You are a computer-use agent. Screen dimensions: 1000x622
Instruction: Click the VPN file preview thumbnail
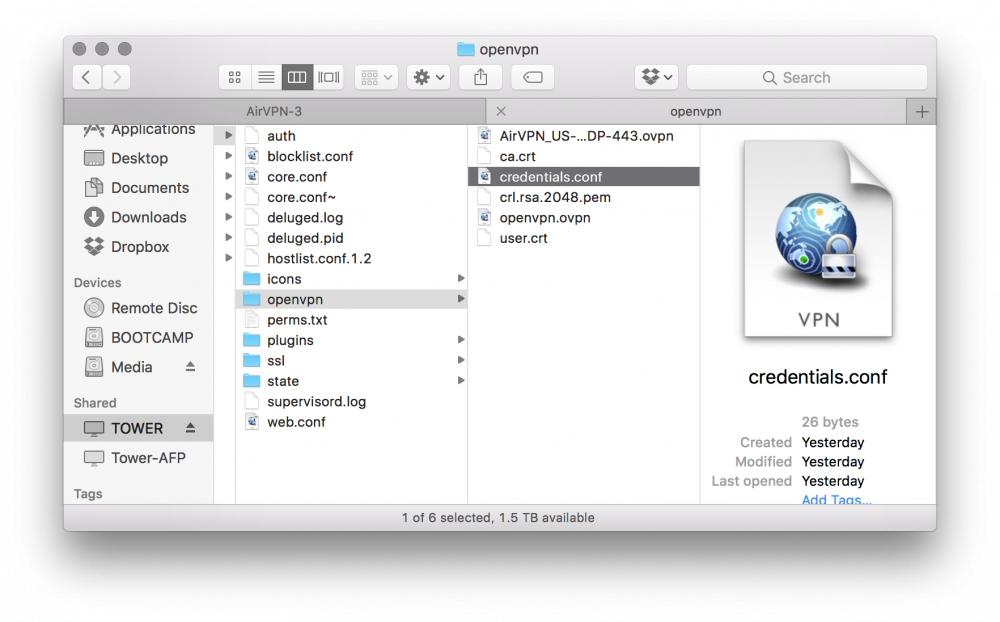(x=818, y=239)
